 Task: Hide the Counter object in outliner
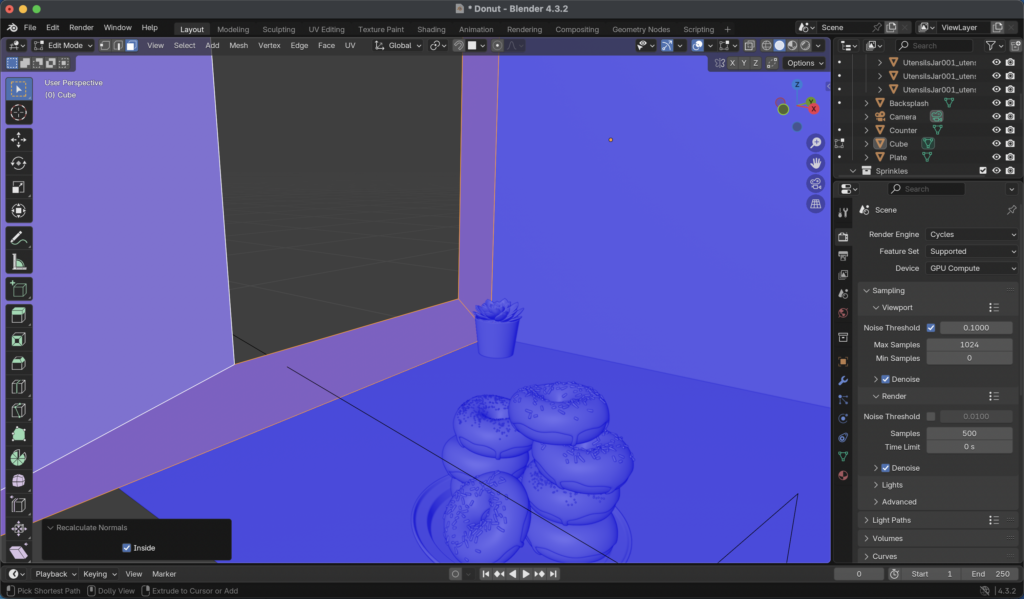click(996, 130)
